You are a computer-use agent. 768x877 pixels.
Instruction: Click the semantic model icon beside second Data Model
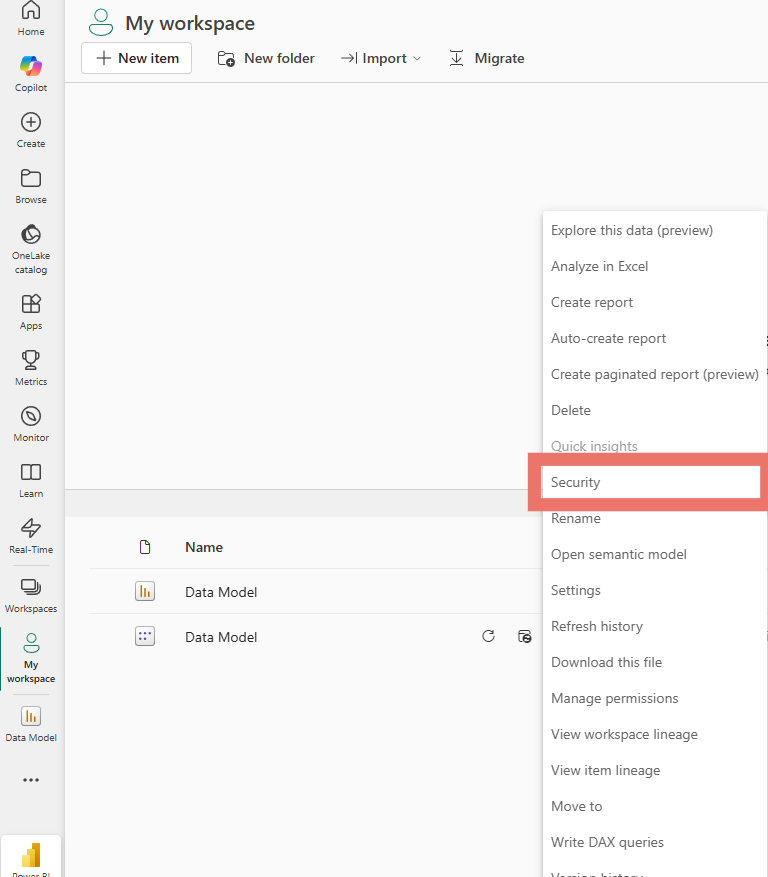(145, 636)
